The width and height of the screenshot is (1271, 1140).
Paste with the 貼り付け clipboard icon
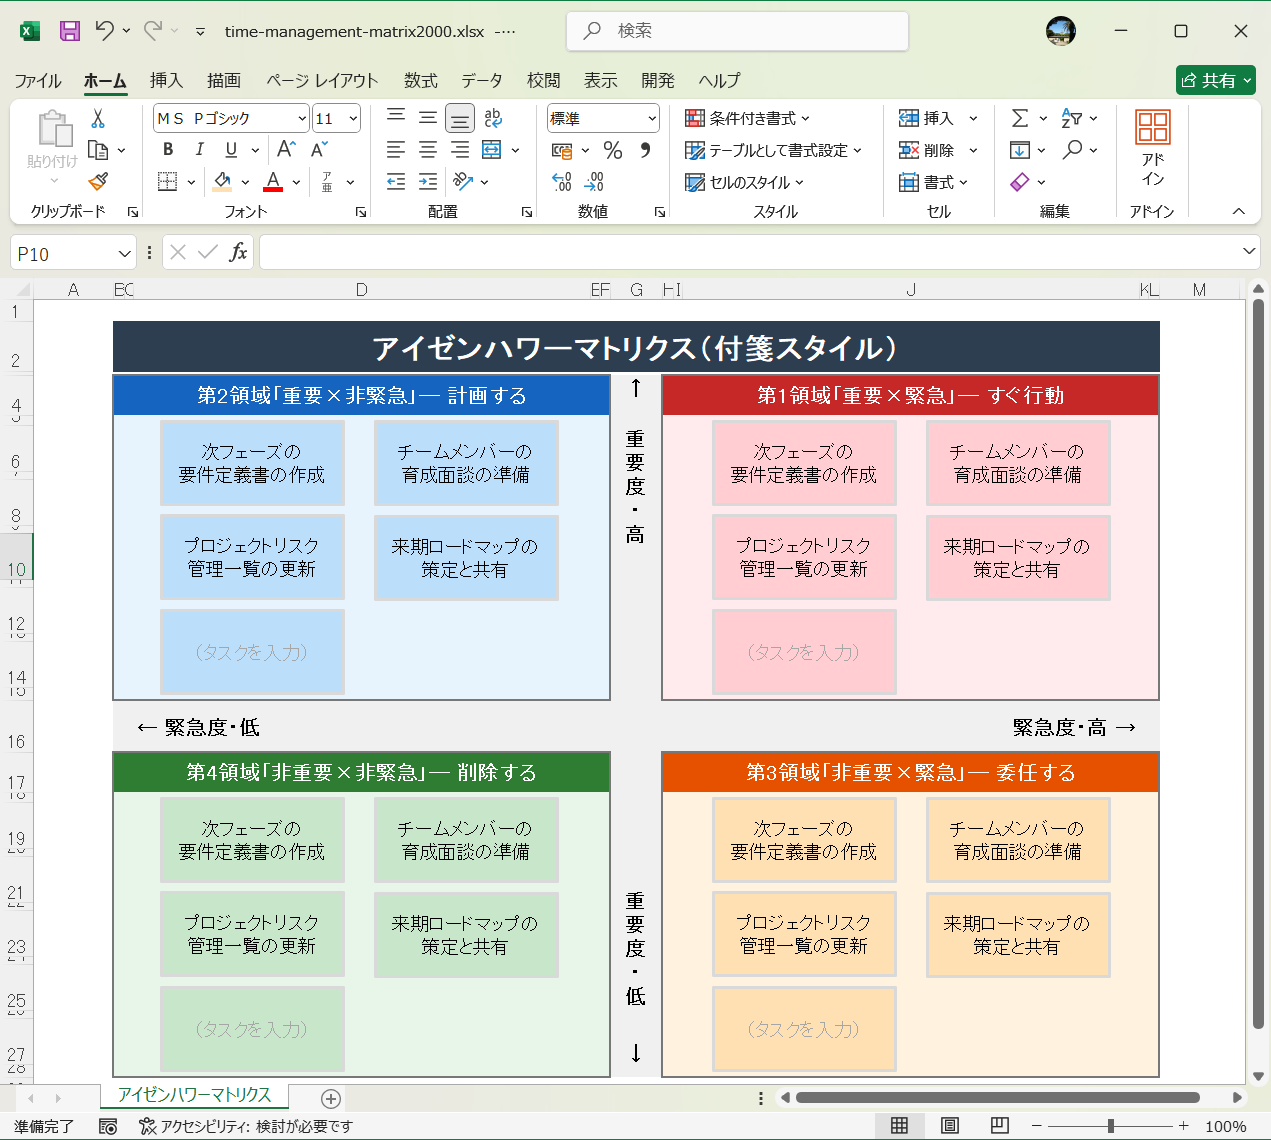[x=54, y=130]
